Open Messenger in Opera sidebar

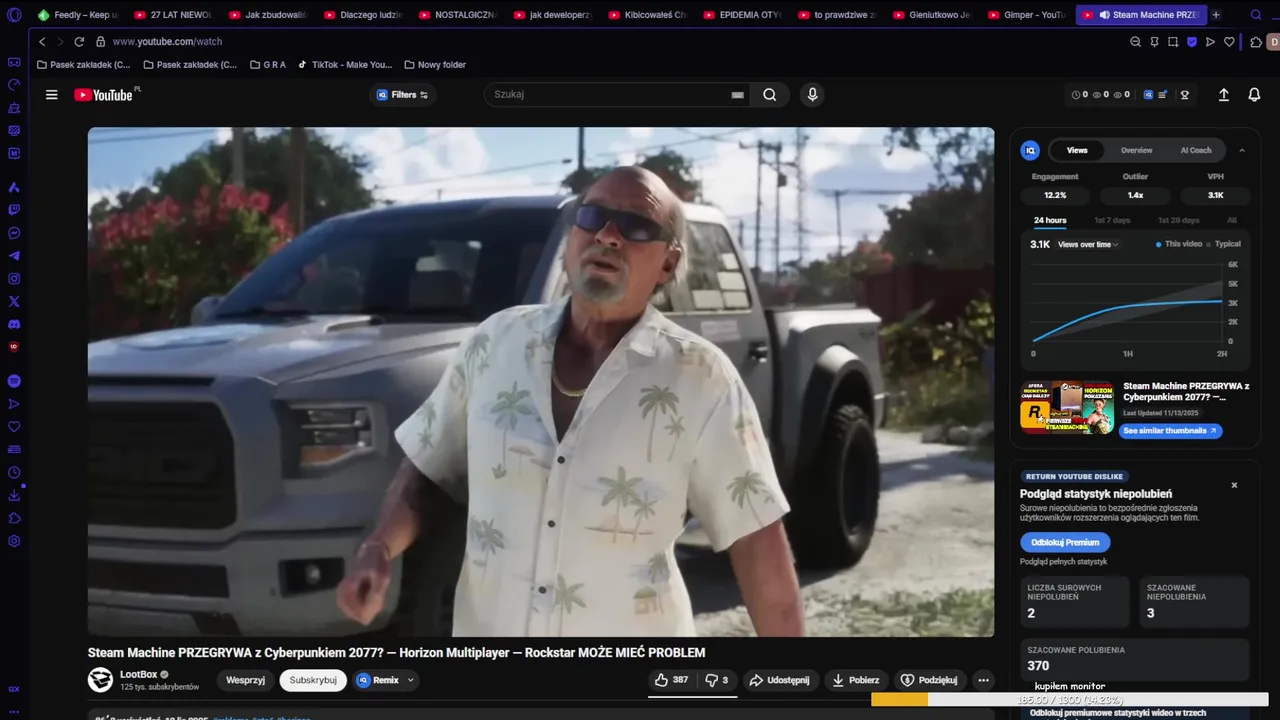tap(14, 233)
